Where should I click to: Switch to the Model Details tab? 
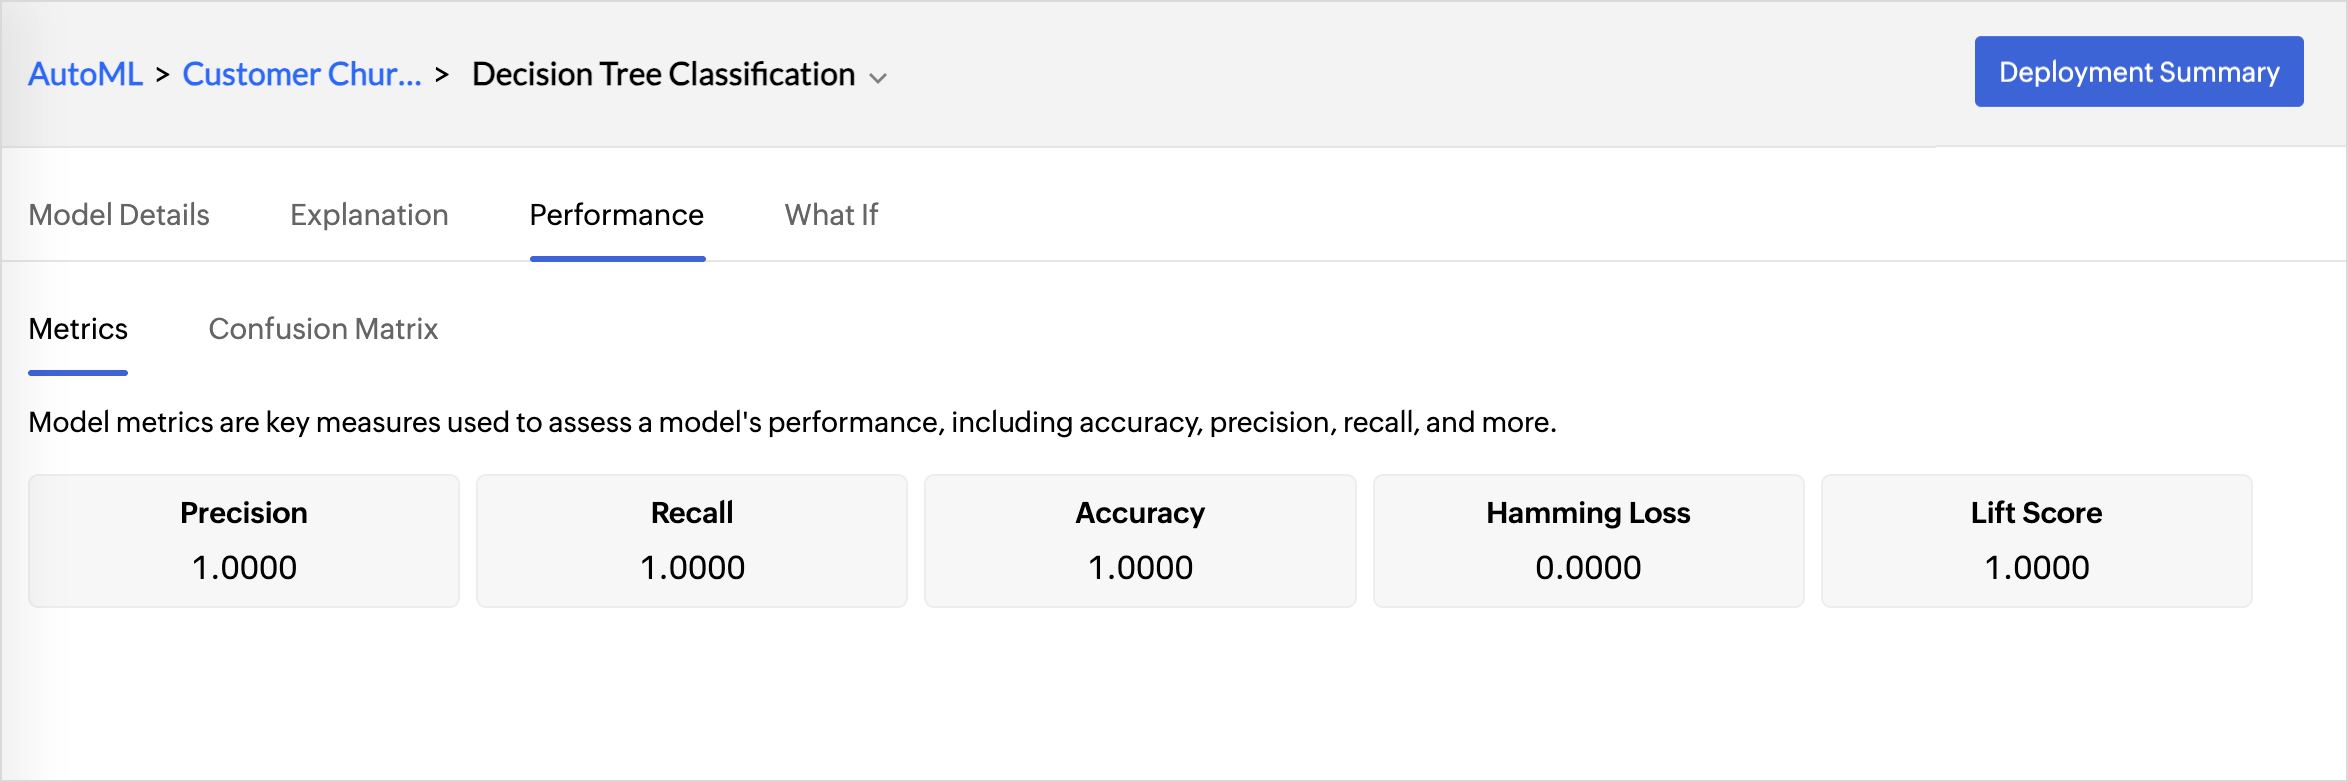point(119,215)
